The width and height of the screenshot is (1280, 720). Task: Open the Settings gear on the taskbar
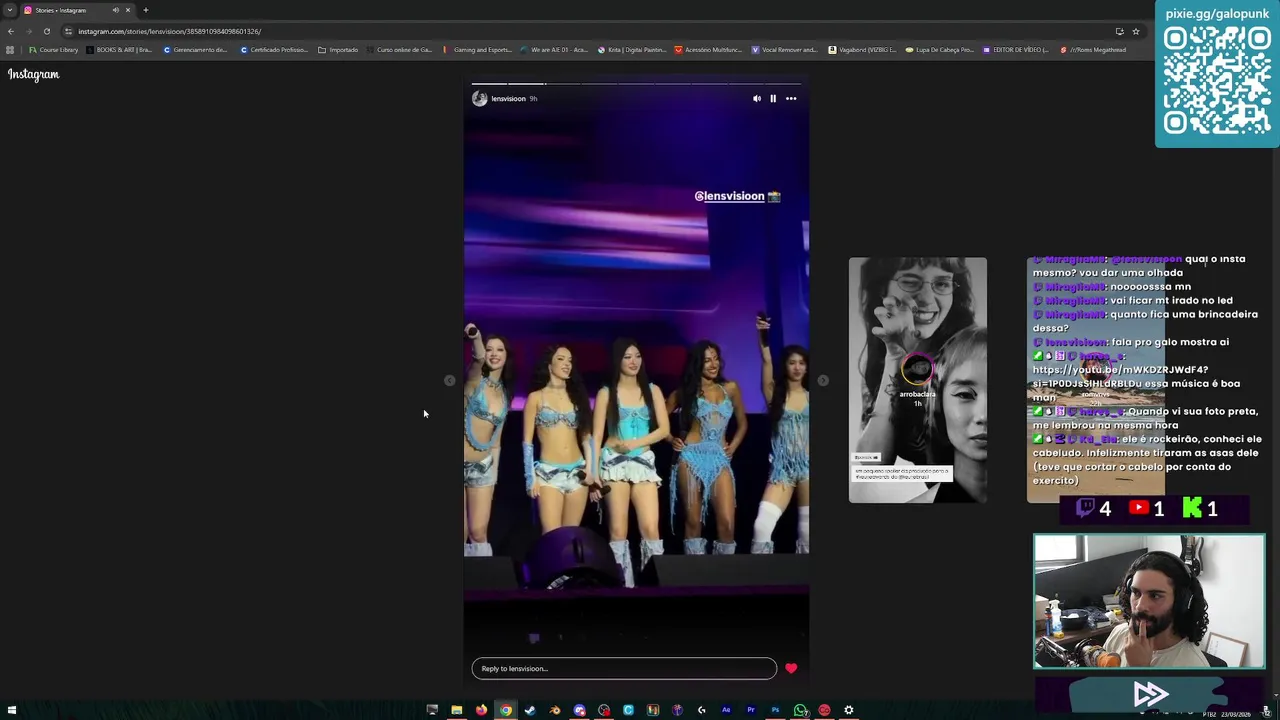click(x=849, y=710)
